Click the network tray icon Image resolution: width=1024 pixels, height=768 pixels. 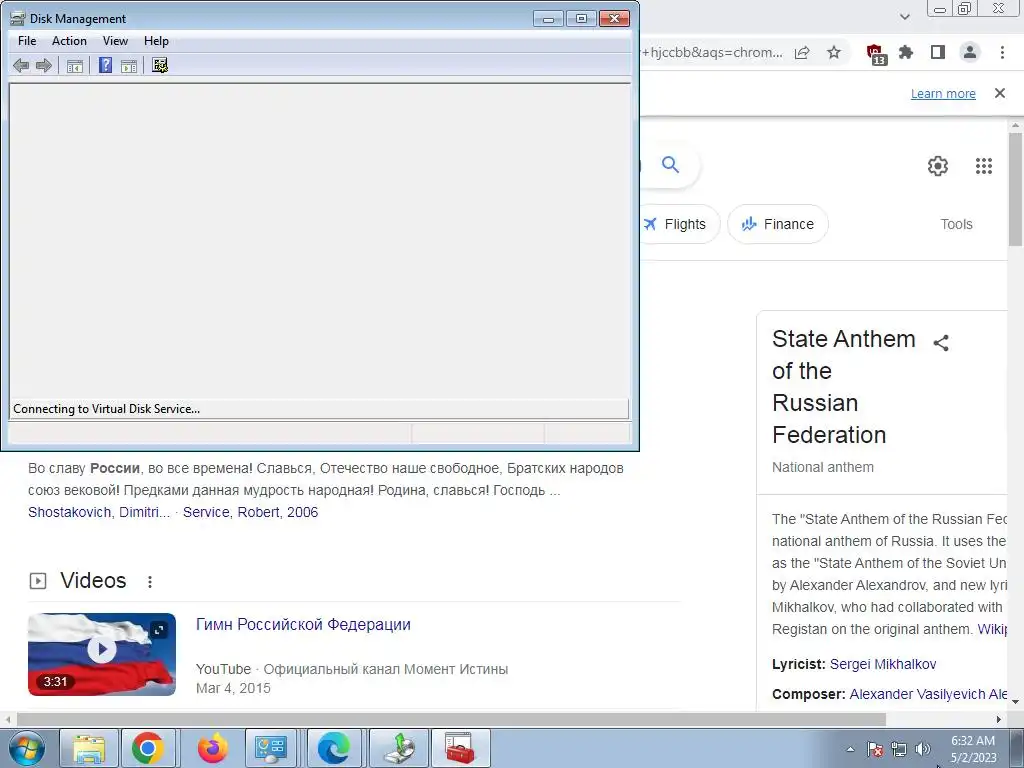[x=899, y=749]
